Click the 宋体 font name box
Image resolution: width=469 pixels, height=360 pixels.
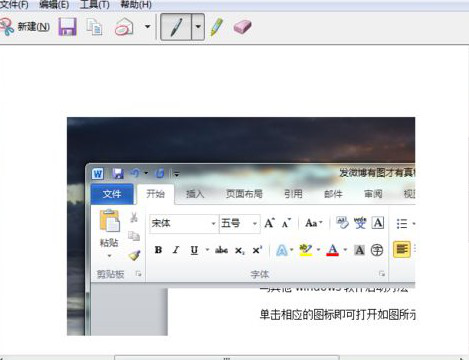[x=180, y=223]
